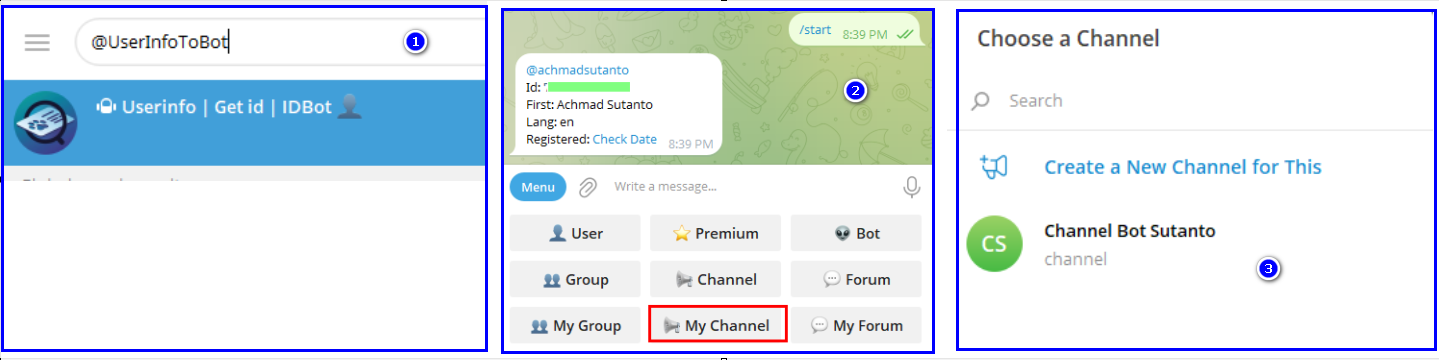Click the megaphone create-channel icon
This screenshot has height=360, width=1439.
[994, 167]
